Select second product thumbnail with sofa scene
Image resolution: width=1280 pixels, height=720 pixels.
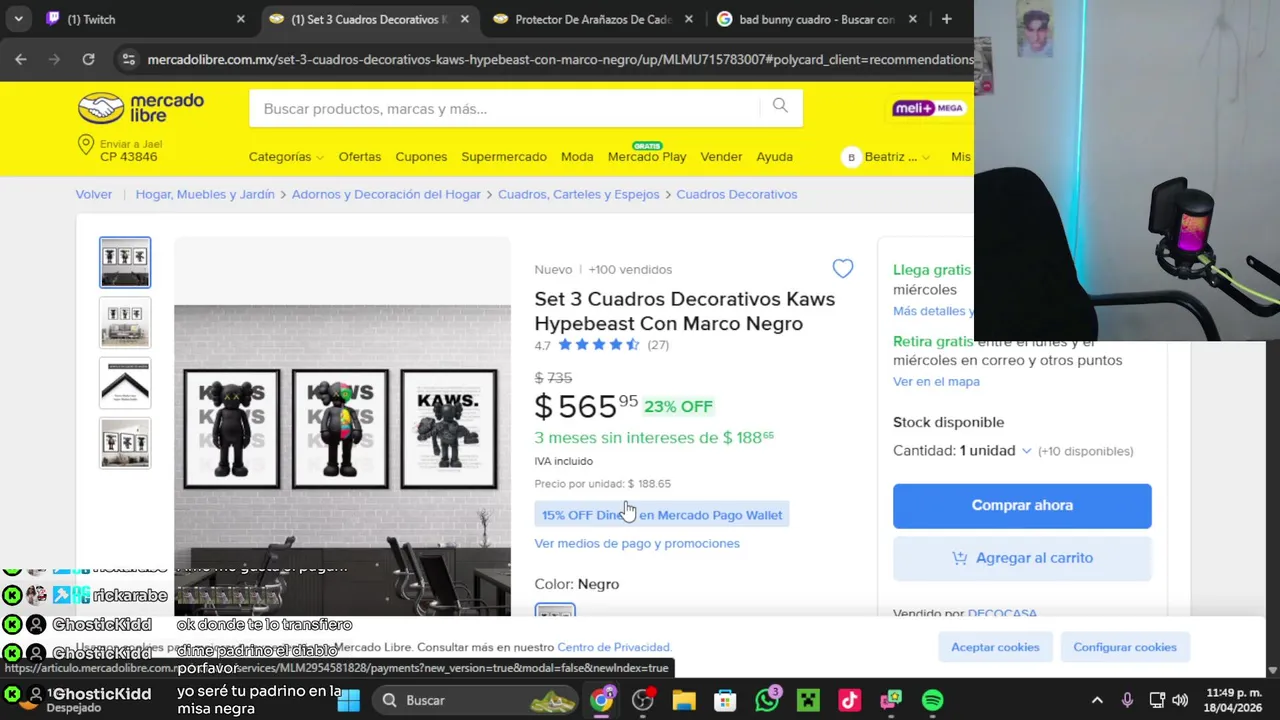(x=125, y=322)
